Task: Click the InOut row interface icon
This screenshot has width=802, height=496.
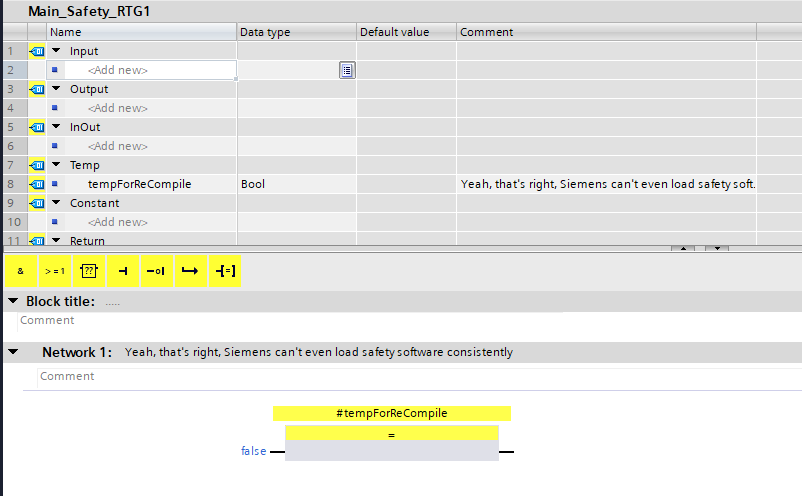Action: [37, 127]
